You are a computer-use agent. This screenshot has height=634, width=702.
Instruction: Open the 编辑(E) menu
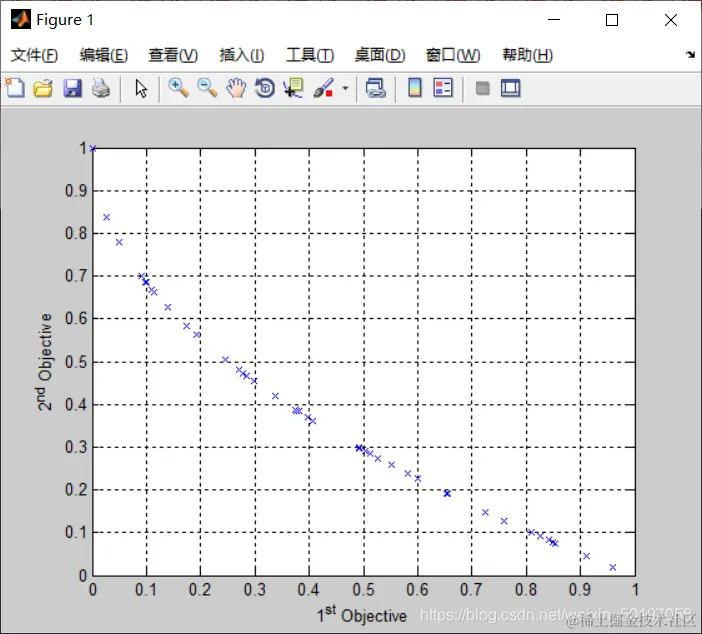click(104, 55)
